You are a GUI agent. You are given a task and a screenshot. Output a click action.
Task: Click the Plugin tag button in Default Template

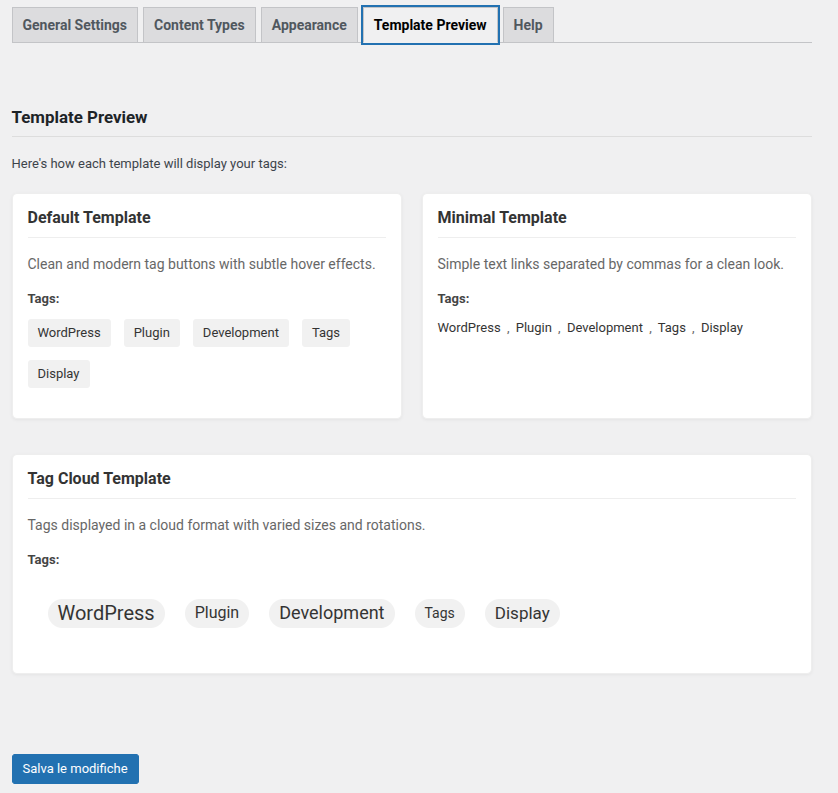pyautogui.click(x=152, y=333)
